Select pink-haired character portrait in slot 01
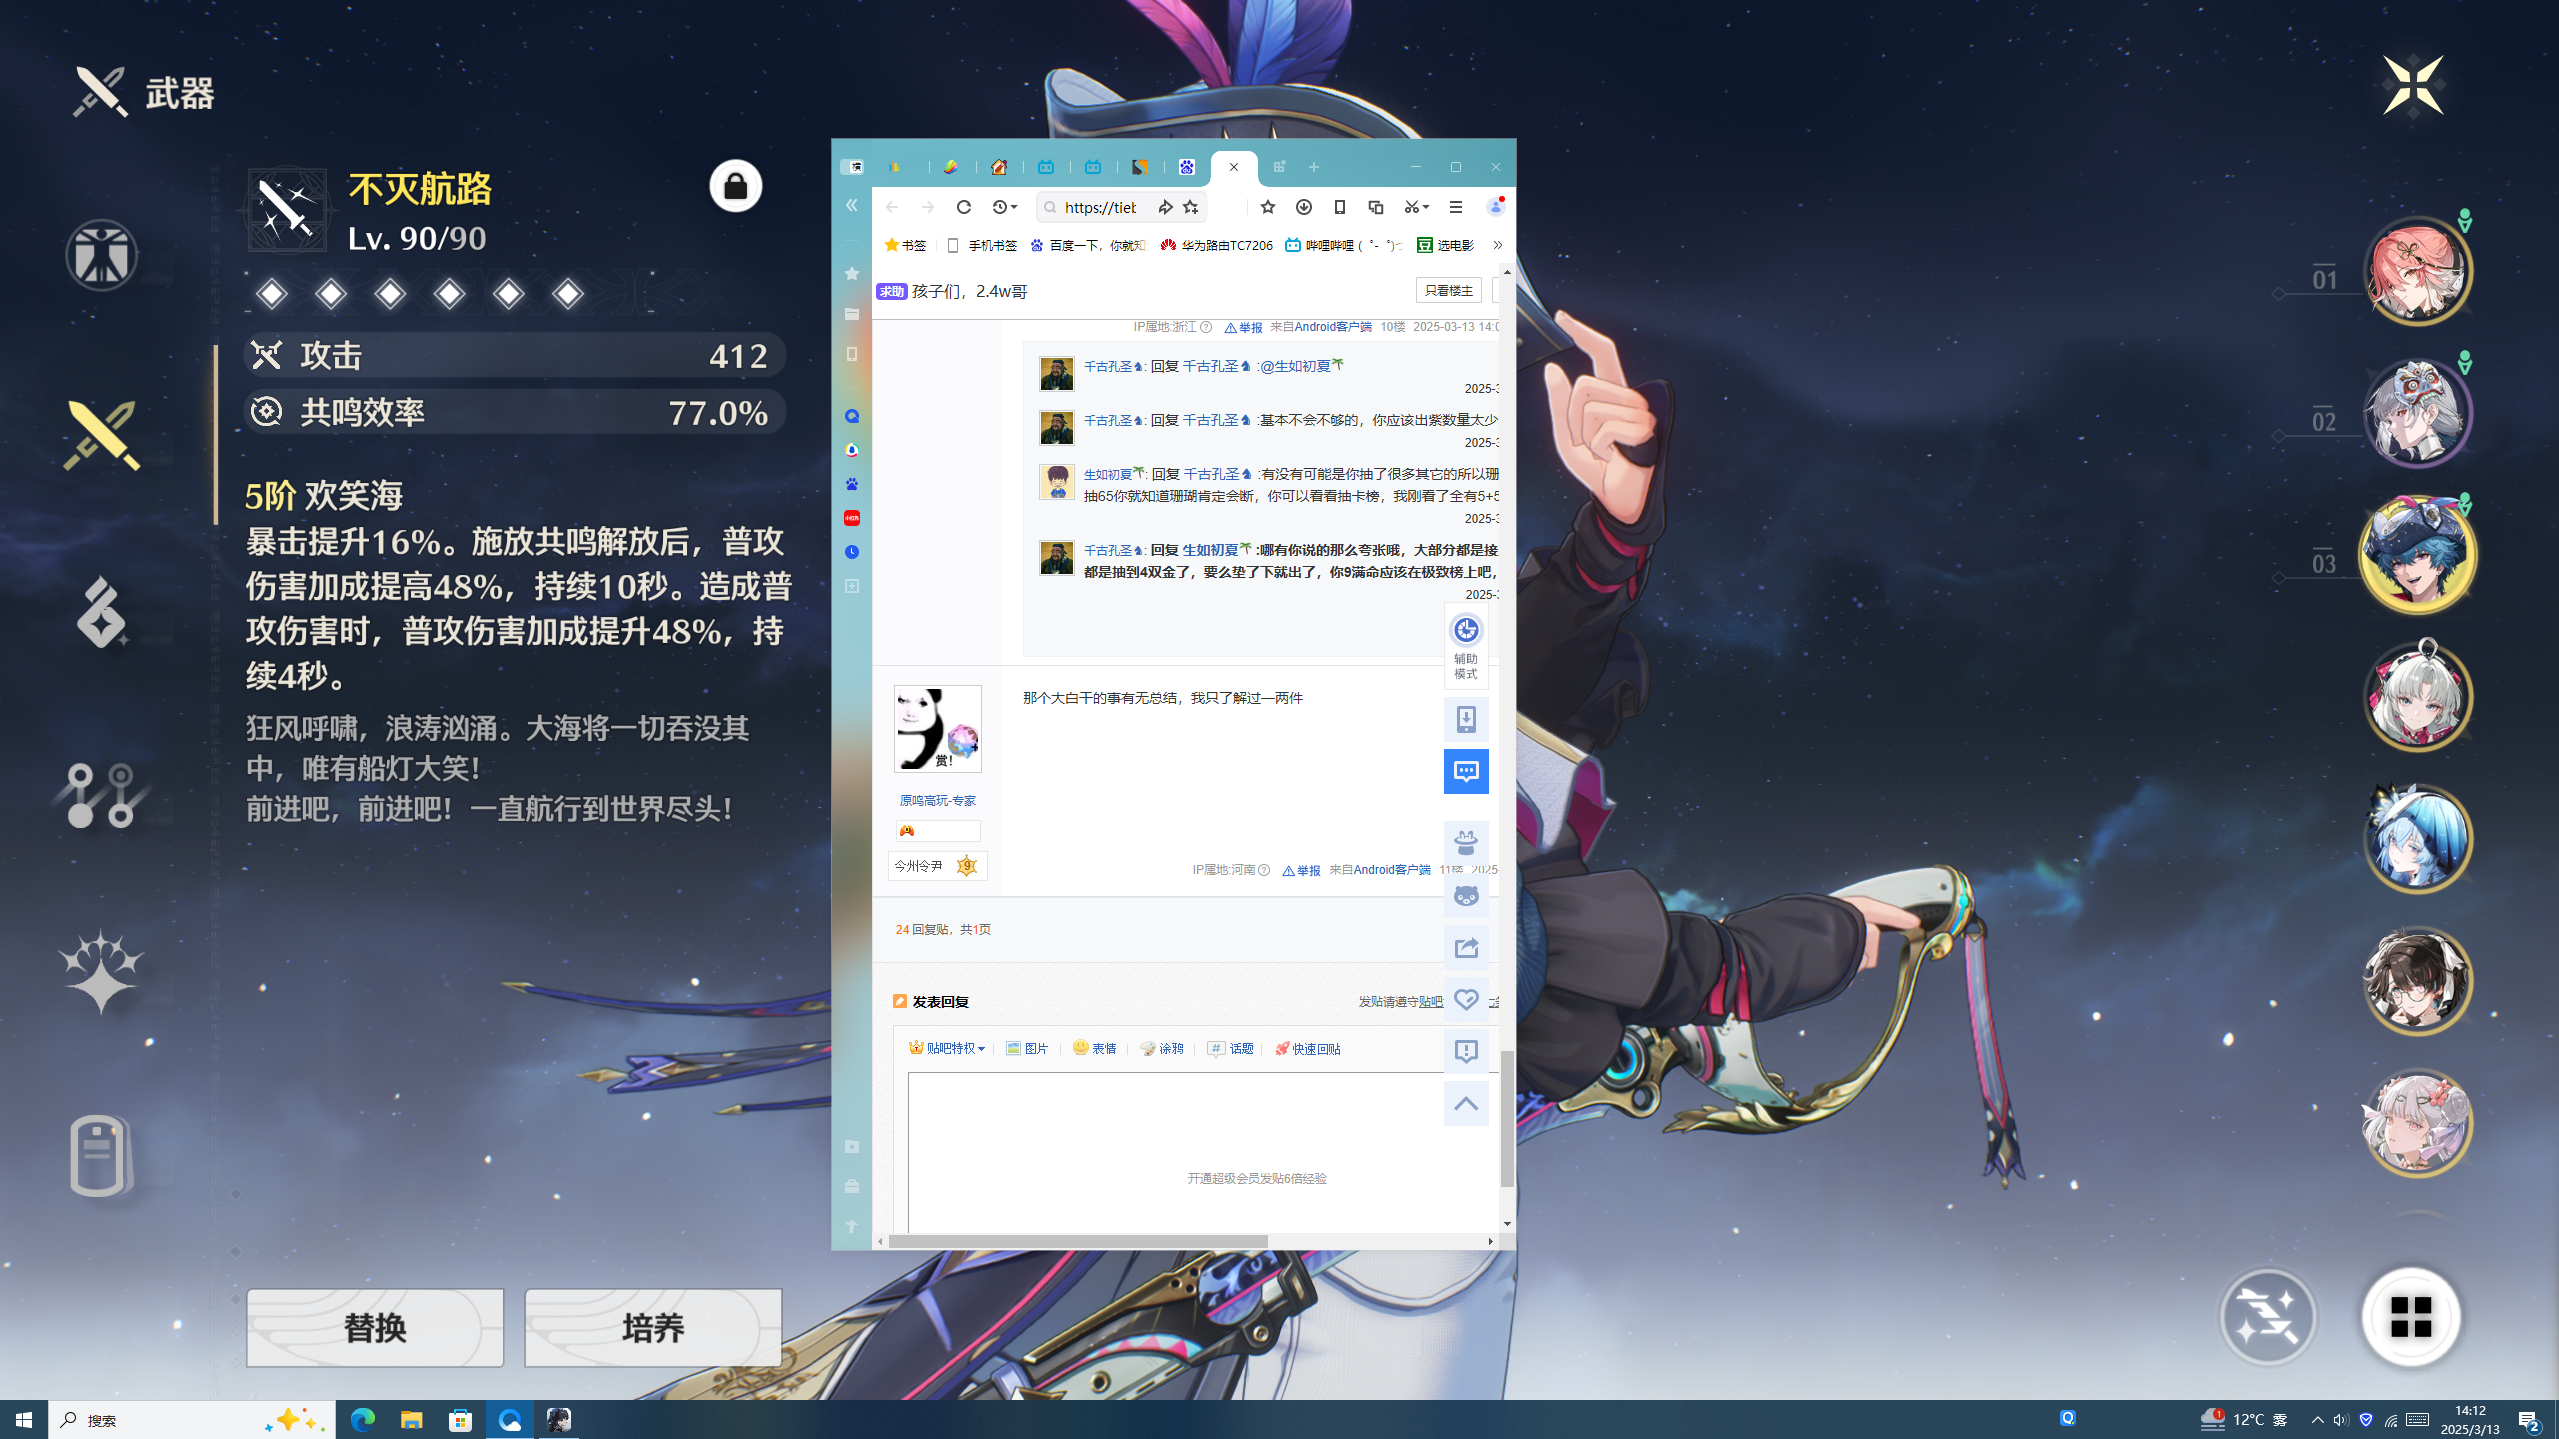The width and height of the screenshot is (2559, 1439). click(2417, 271)
